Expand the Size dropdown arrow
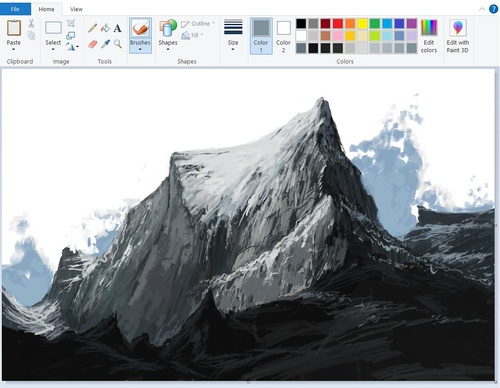500x388 pixels. [x=233, y=49]
